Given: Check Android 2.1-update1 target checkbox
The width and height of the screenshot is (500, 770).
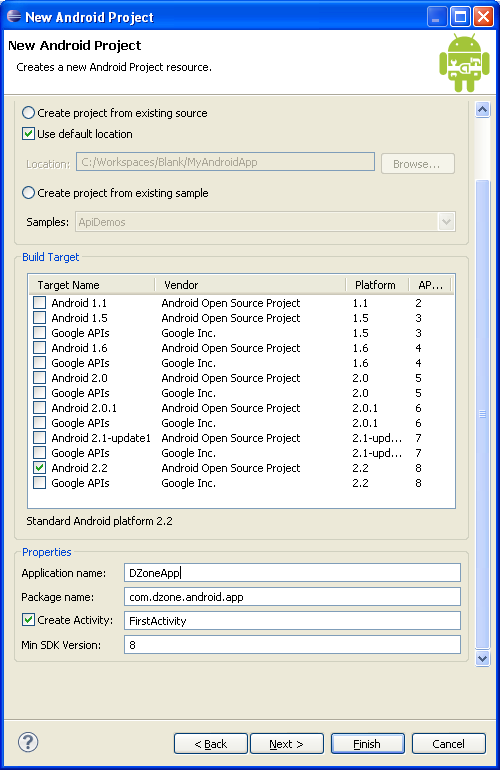Looking at the screenshot, I should click(39, 438).
